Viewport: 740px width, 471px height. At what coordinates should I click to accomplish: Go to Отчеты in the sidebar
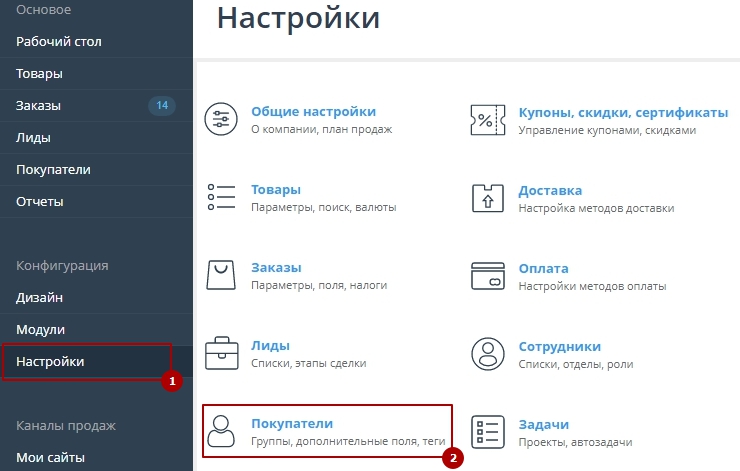click(x=40, y=201)
